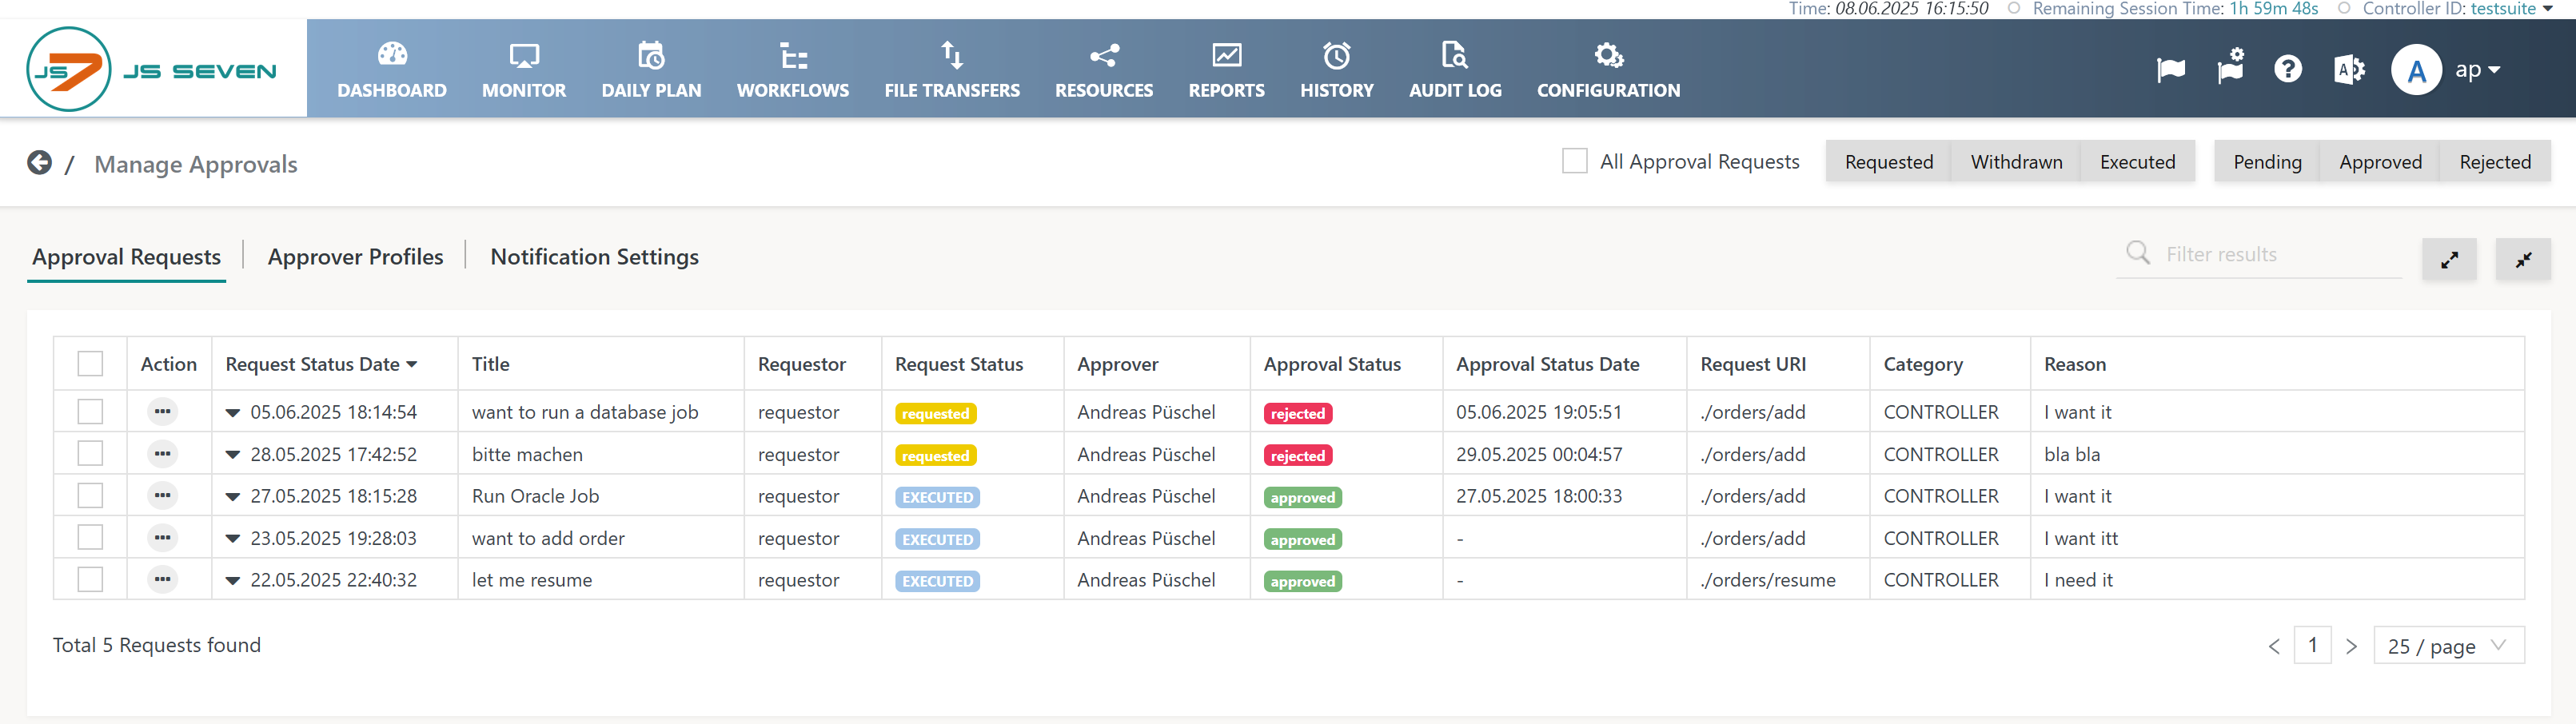Viewport: 2576px width, 724px height.
Task: Switch to the Notification Settings tab
Action: pyautogui.click(x=594, y=257)
